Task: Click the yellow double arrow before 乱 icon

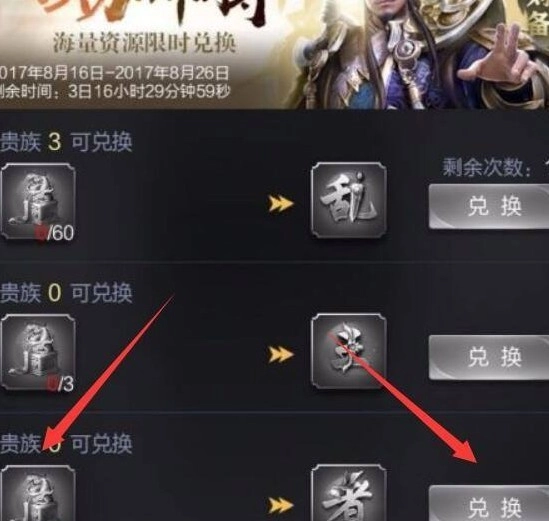Action: tap(280, 204)
